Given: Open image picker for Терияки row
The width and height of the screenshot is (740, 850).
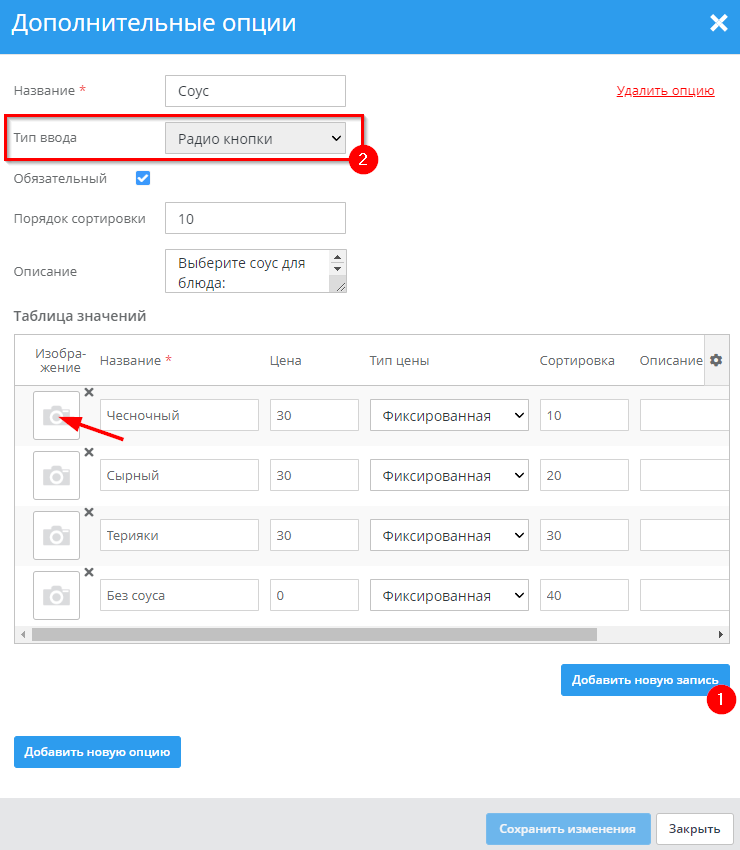Looking at the screenshot, I should pos(57,535).
